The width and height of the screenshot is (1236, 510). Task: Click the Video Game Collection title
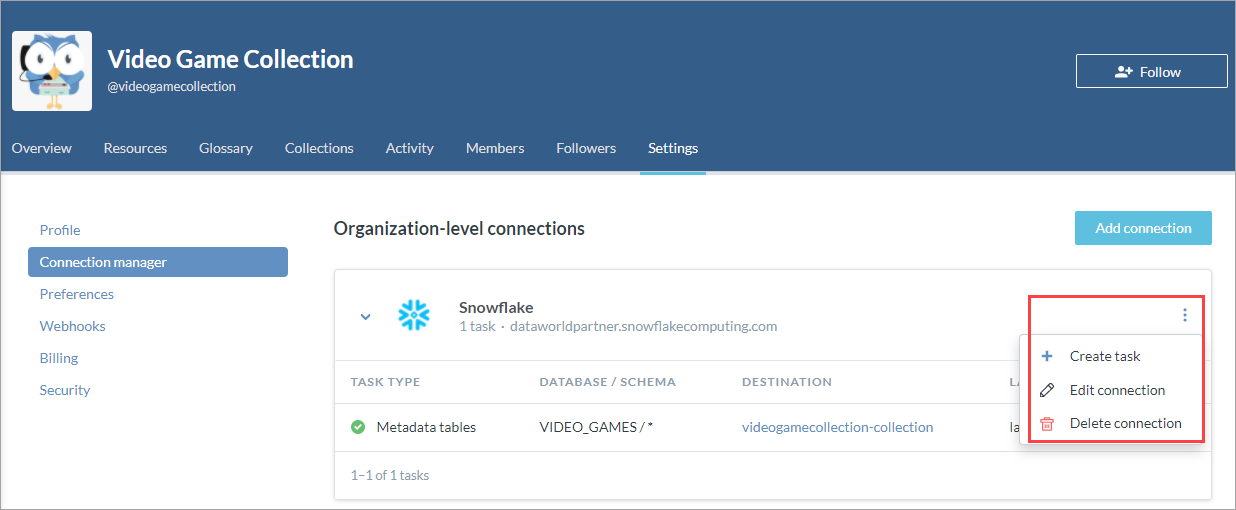click(230, 59)
